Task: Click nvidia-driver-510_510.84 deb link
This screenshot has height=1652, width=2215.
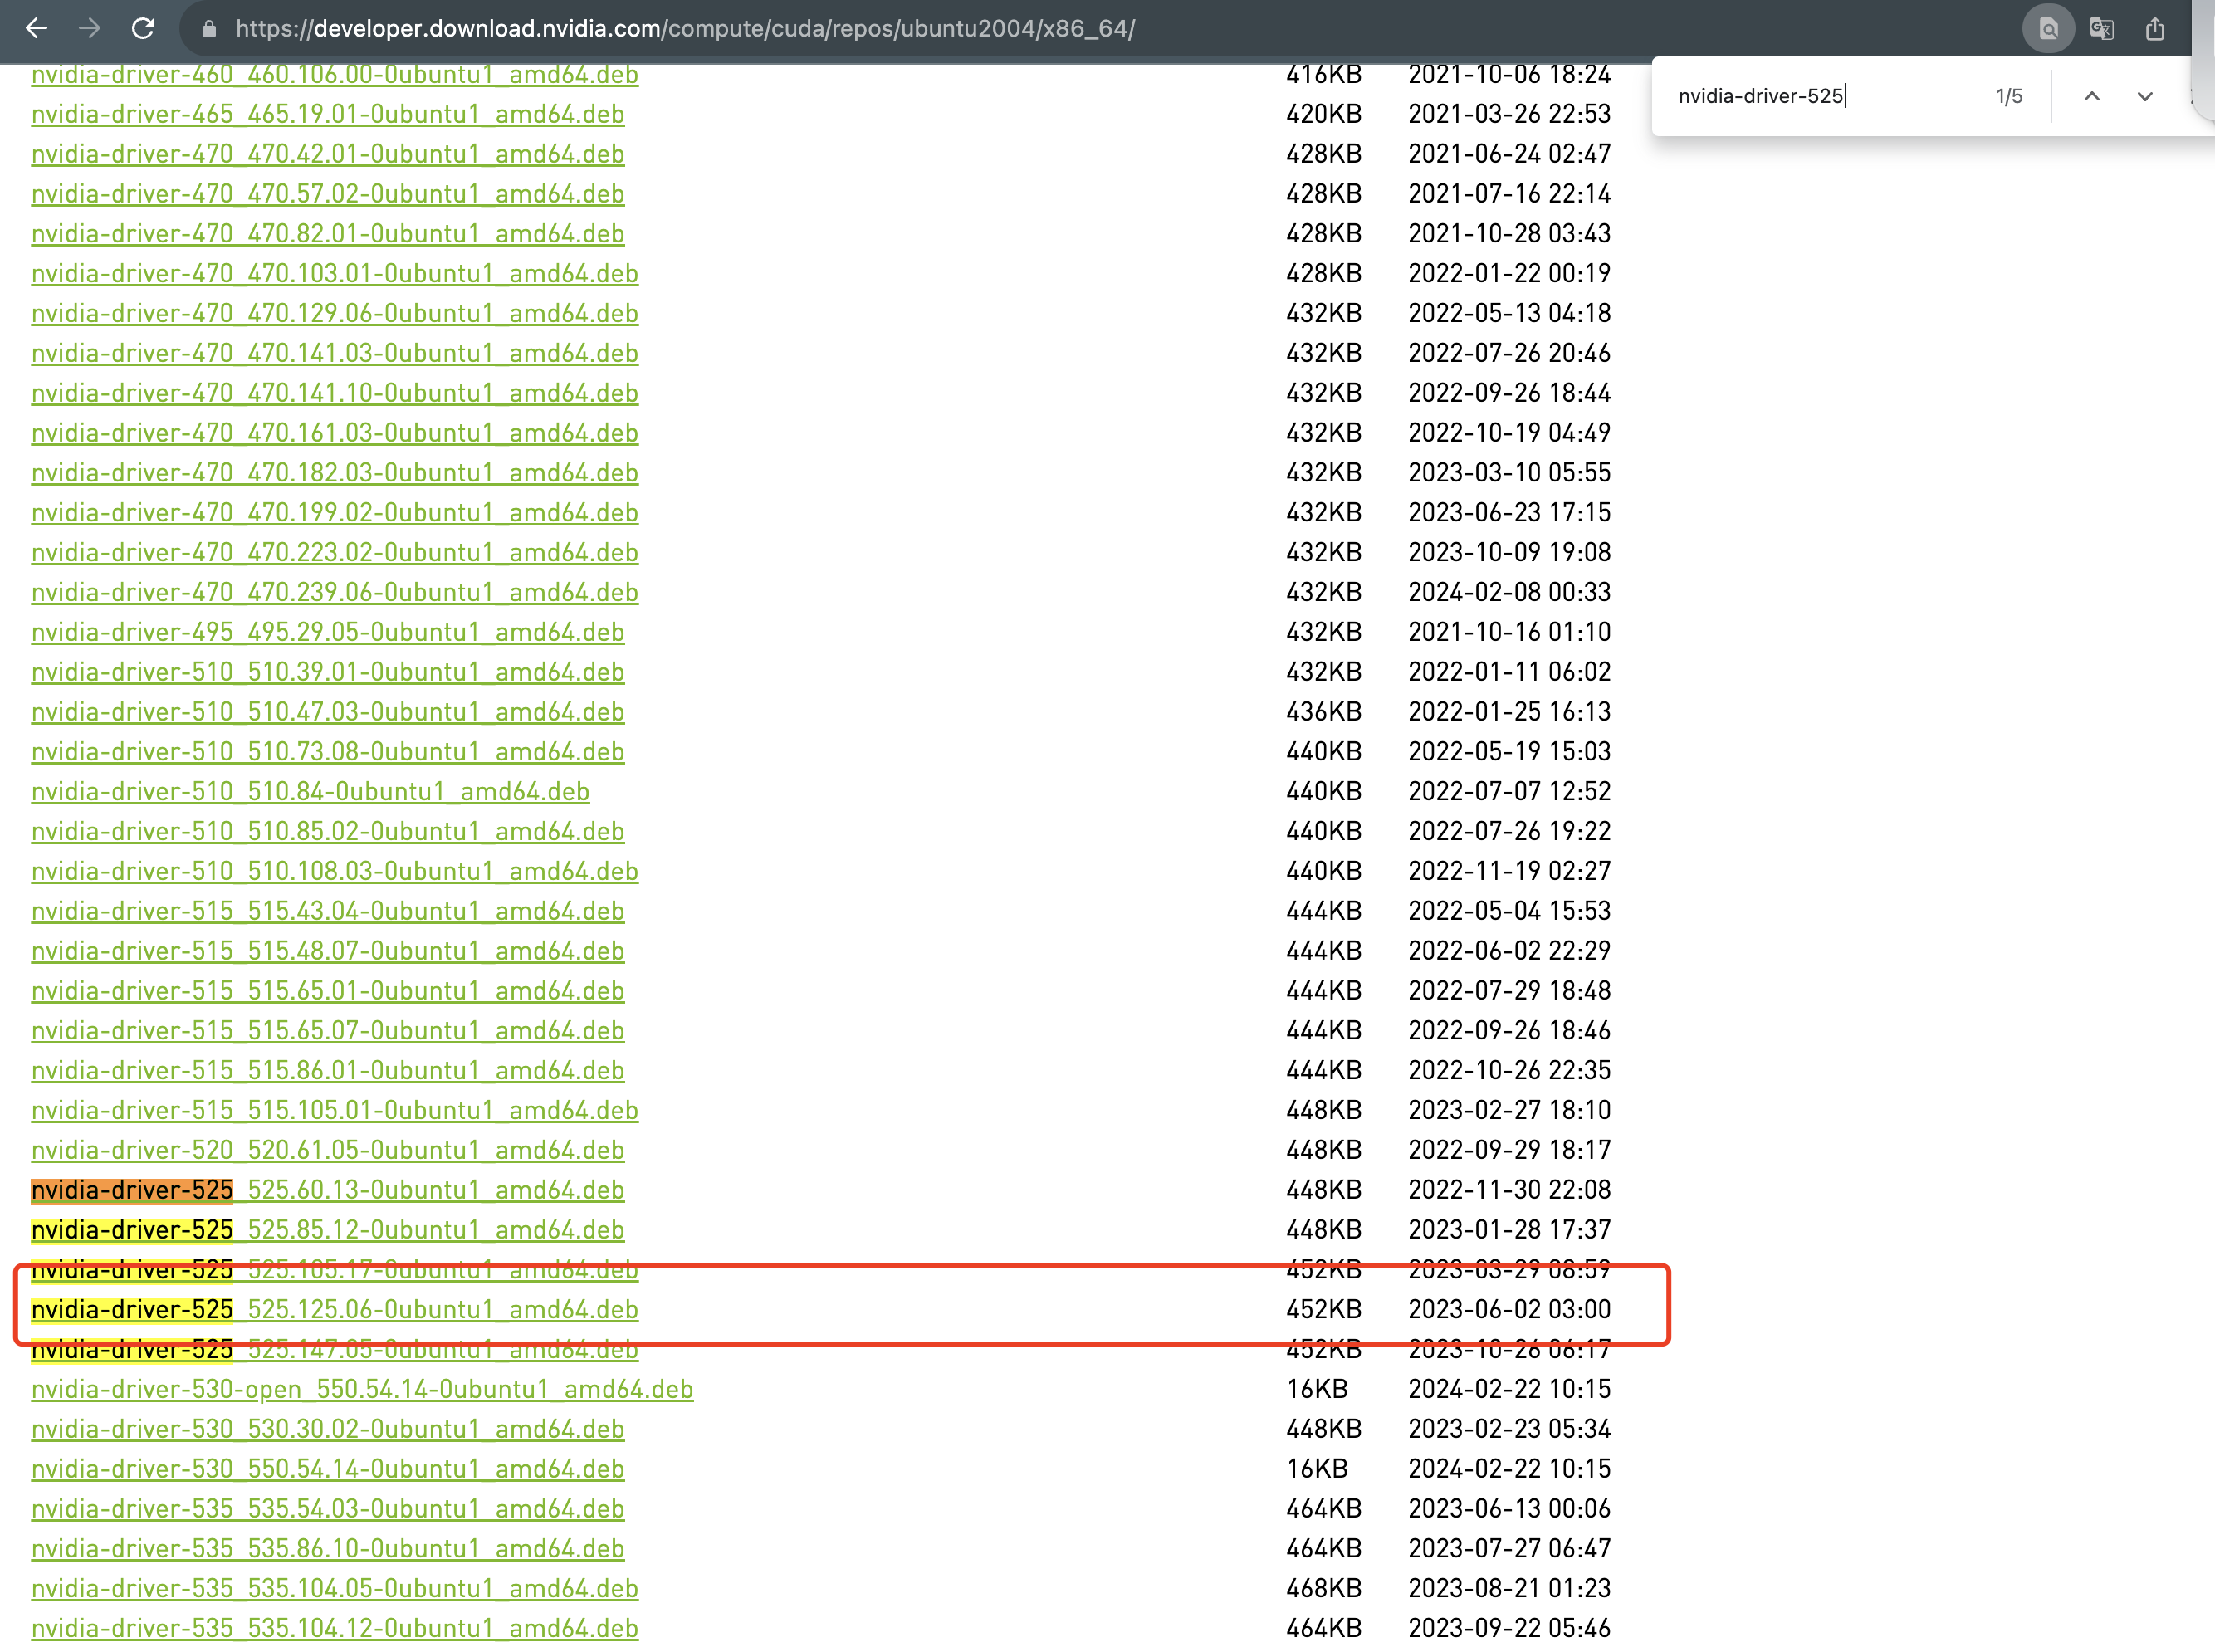Action: click(310, 791)
